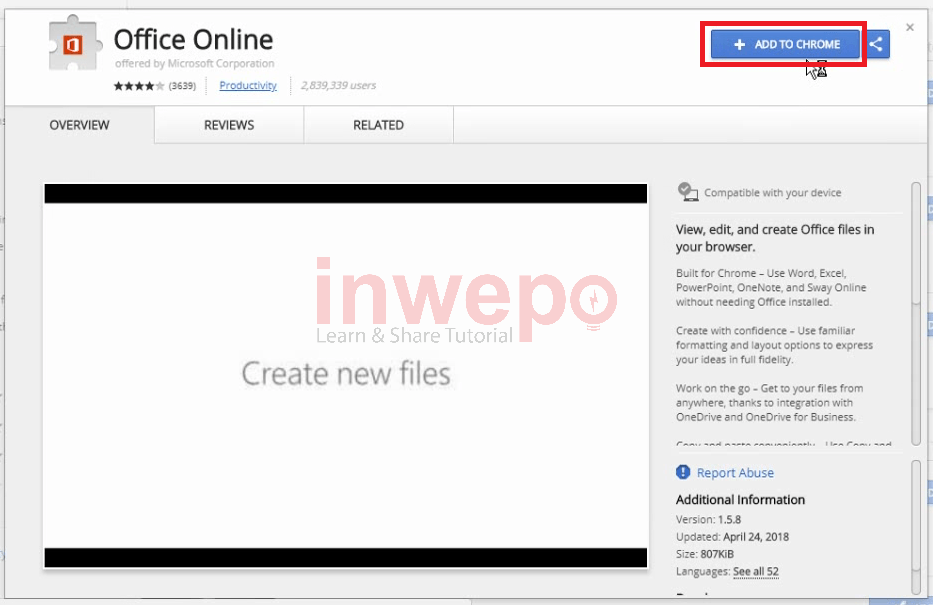Click the description panel scrollbar
Screen dimensions: 933x605
pos(916,314)
